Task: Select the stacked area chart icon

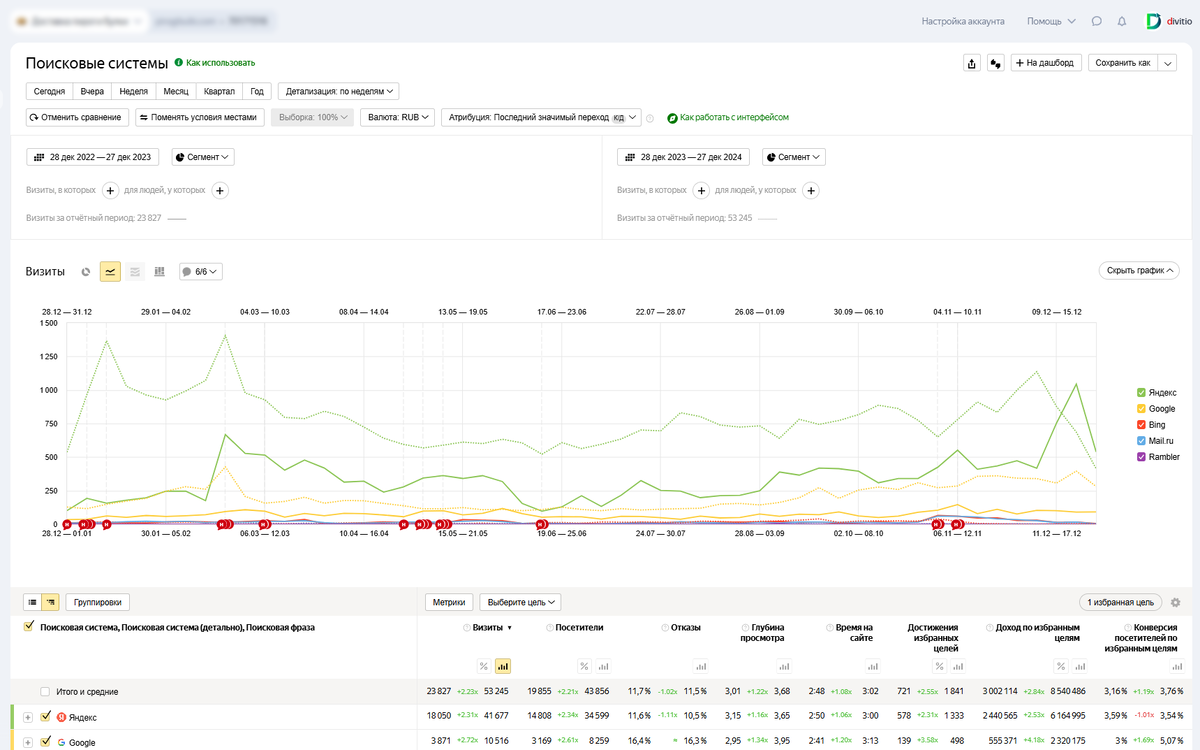Action: pos(135,271)
